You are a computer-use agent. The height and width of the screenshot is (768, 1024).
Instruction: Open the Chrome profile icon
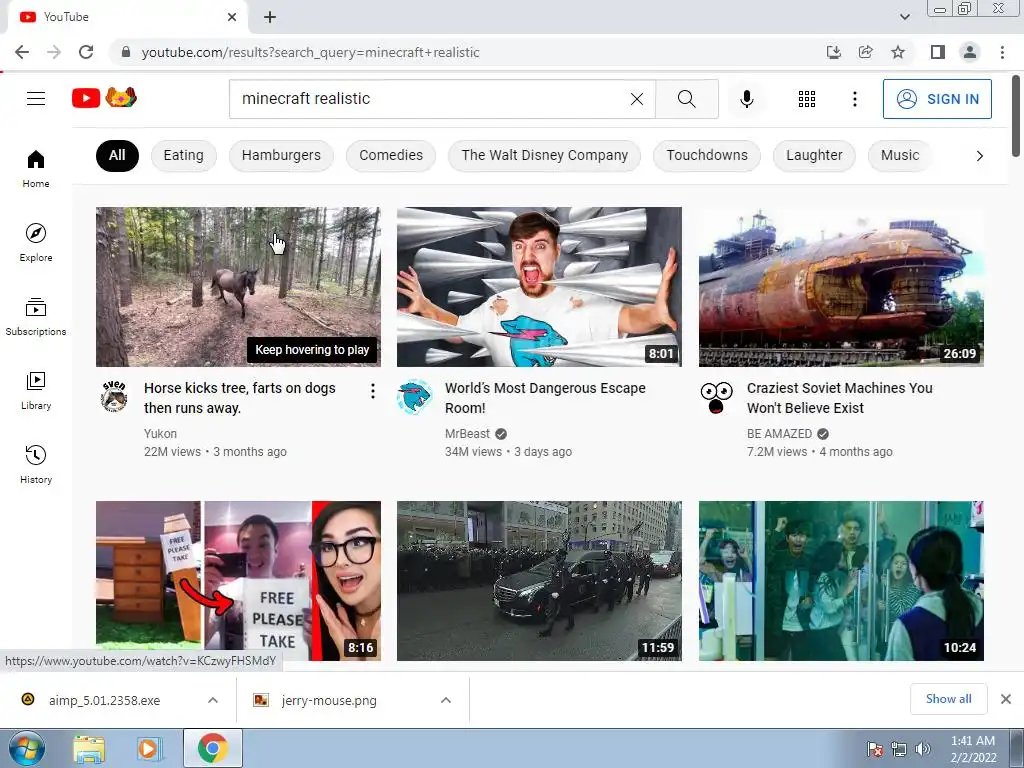point(970,52)
